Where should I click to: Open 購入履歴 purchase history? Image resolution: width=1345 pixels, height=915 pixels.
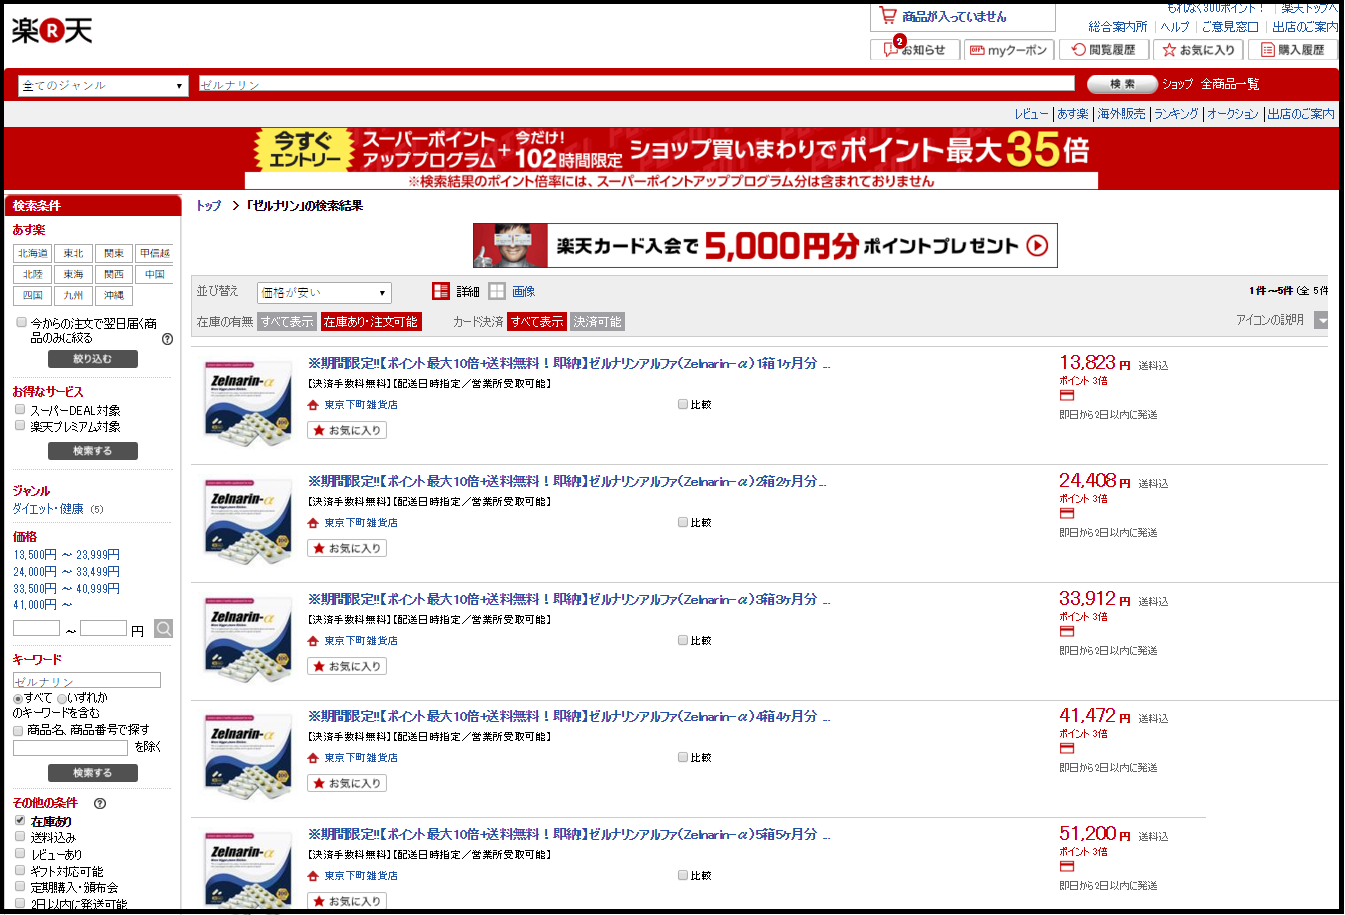tap(1293, 50)
